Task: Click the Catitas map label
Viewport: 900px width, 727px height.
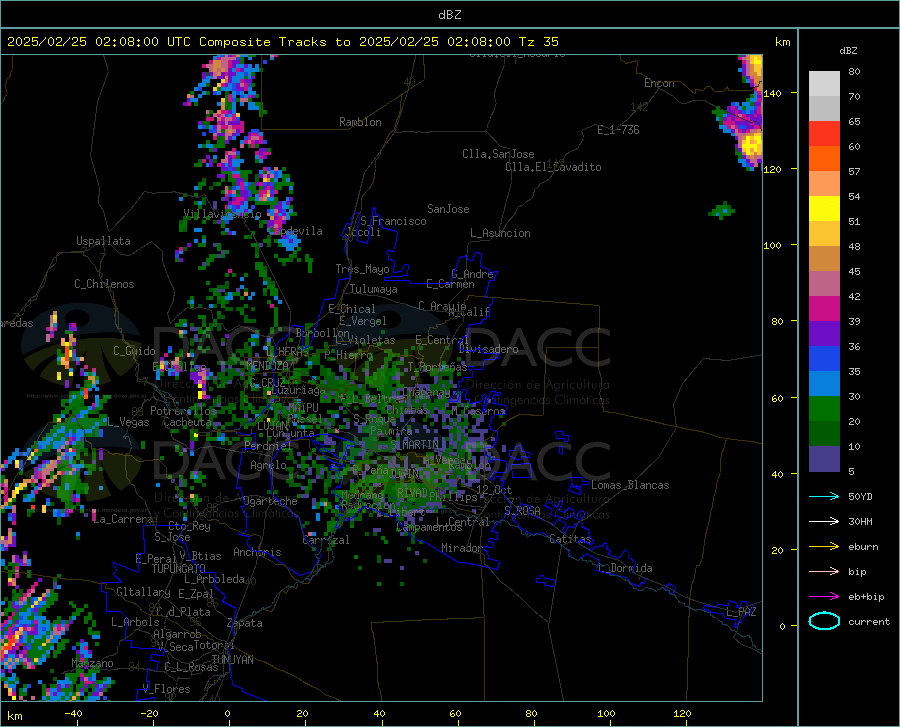Action: point(571,539)
